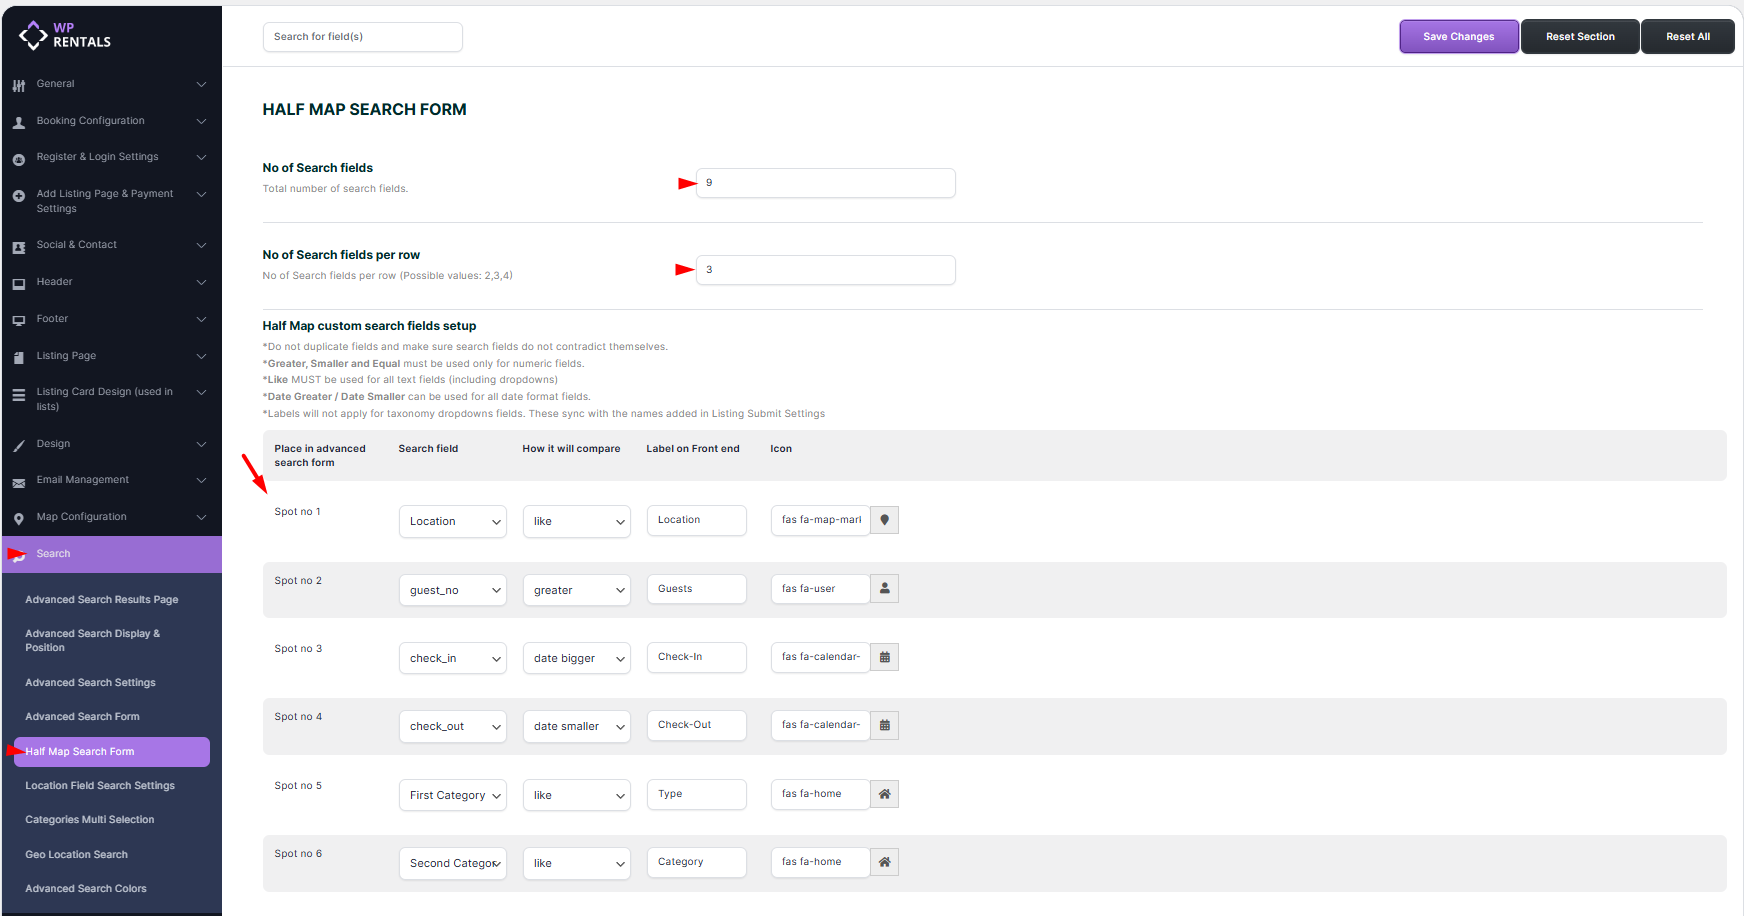Click the home icon for Category row
The height and width of the screenshot is (916, 1744).
click(x=884, y=862)
